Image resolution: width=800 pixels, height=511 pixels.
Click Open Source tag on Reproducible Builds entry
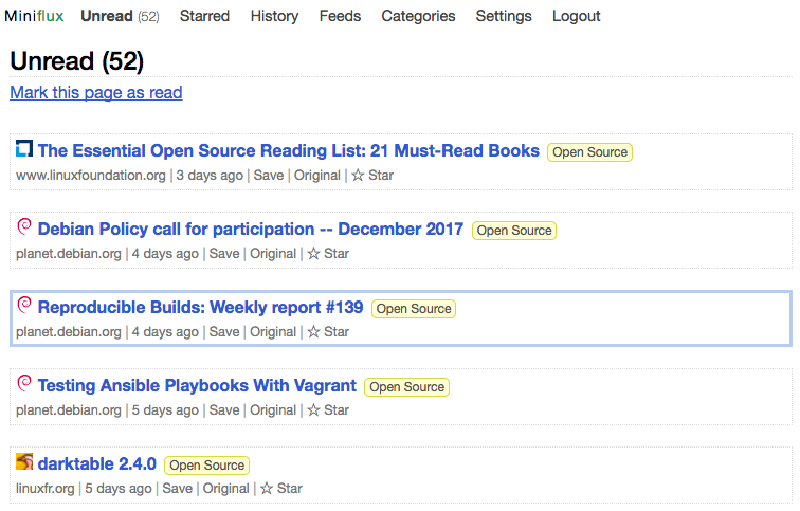tap(413, 309)
